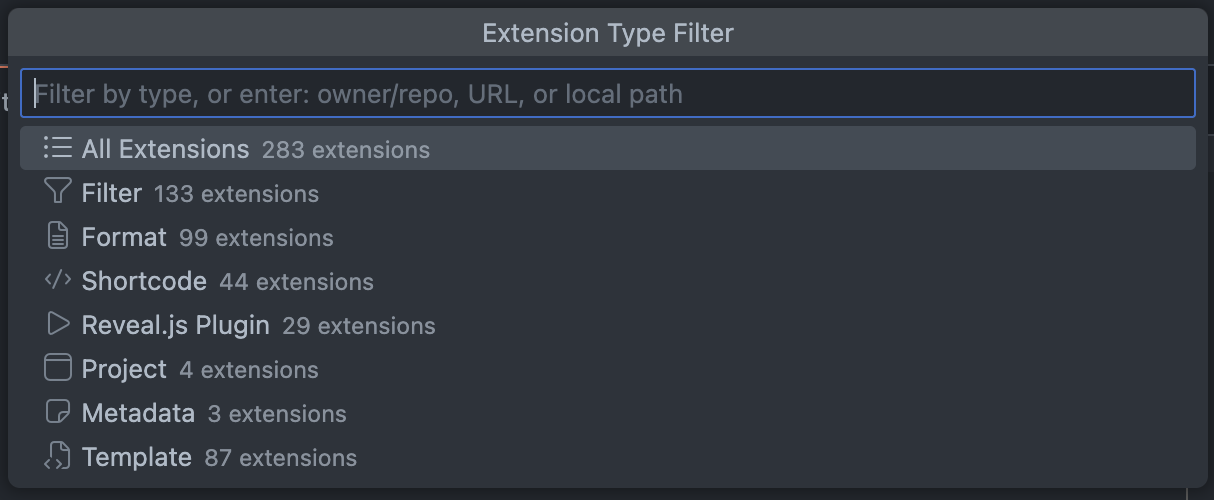Click the Shortcode code brackets icon
This screenshot has width=1214, height=500.
pos(58,280)
